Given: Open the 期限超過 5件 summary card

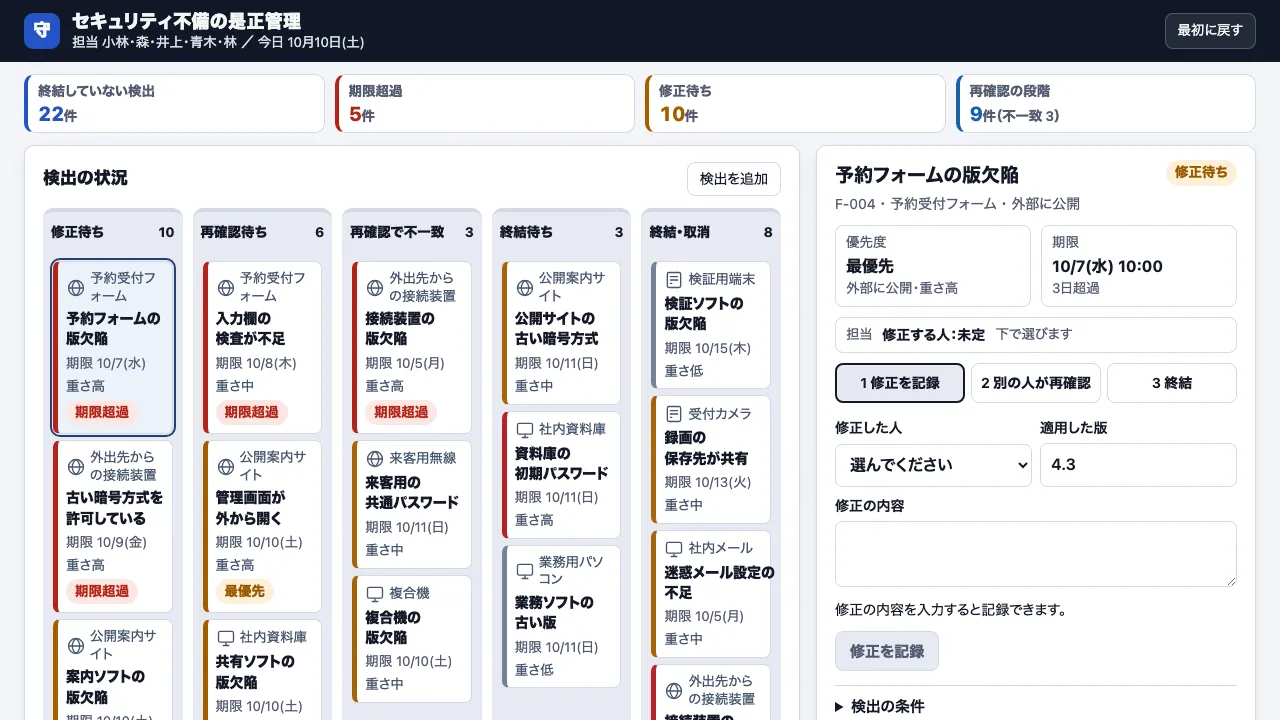Looking at the screenshot, I should coord(485,103).
